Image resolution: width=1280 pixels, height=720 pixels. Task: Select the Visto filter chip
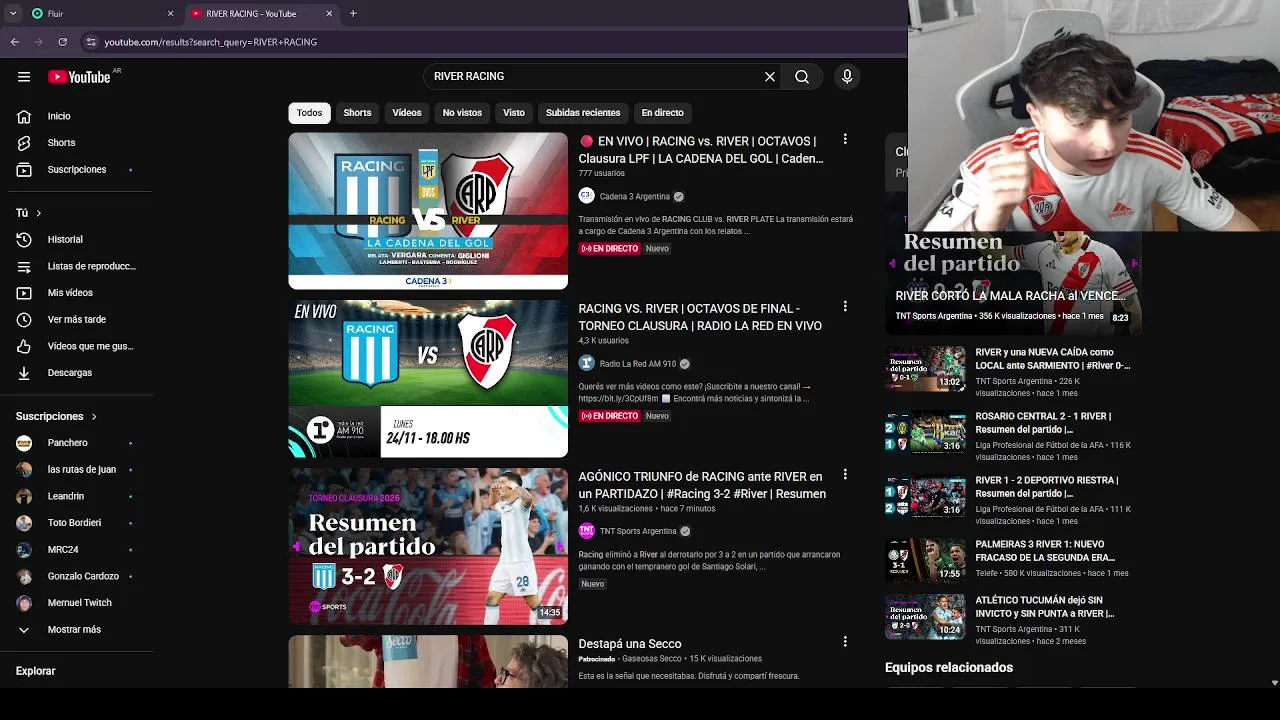click(514, 112)
